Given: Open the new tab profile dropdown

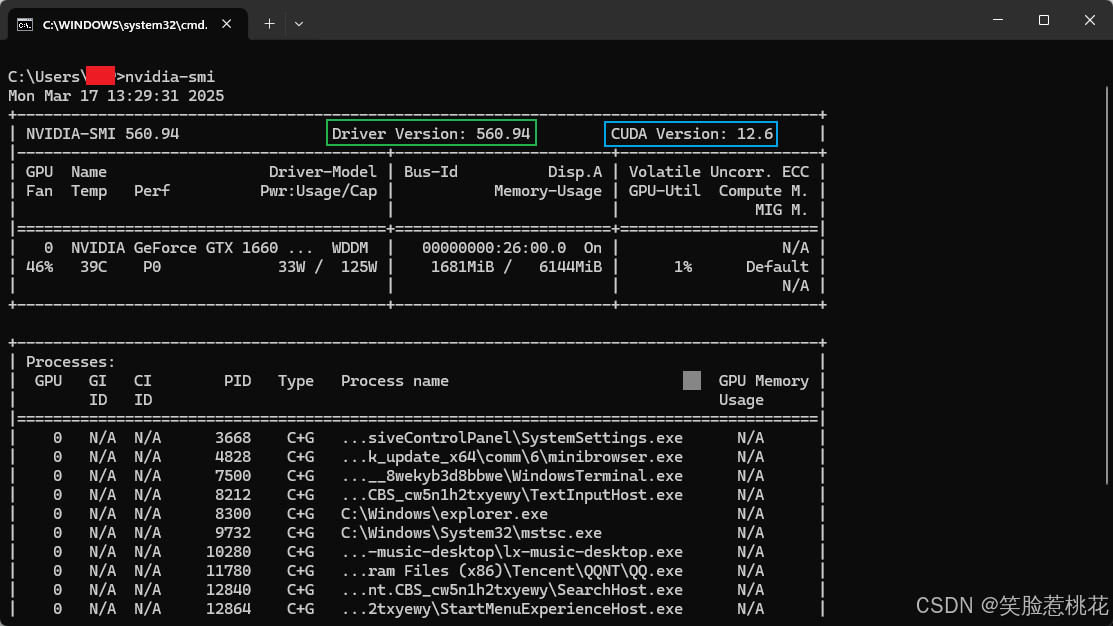Looking at the screenshot, I should point(299,24).
